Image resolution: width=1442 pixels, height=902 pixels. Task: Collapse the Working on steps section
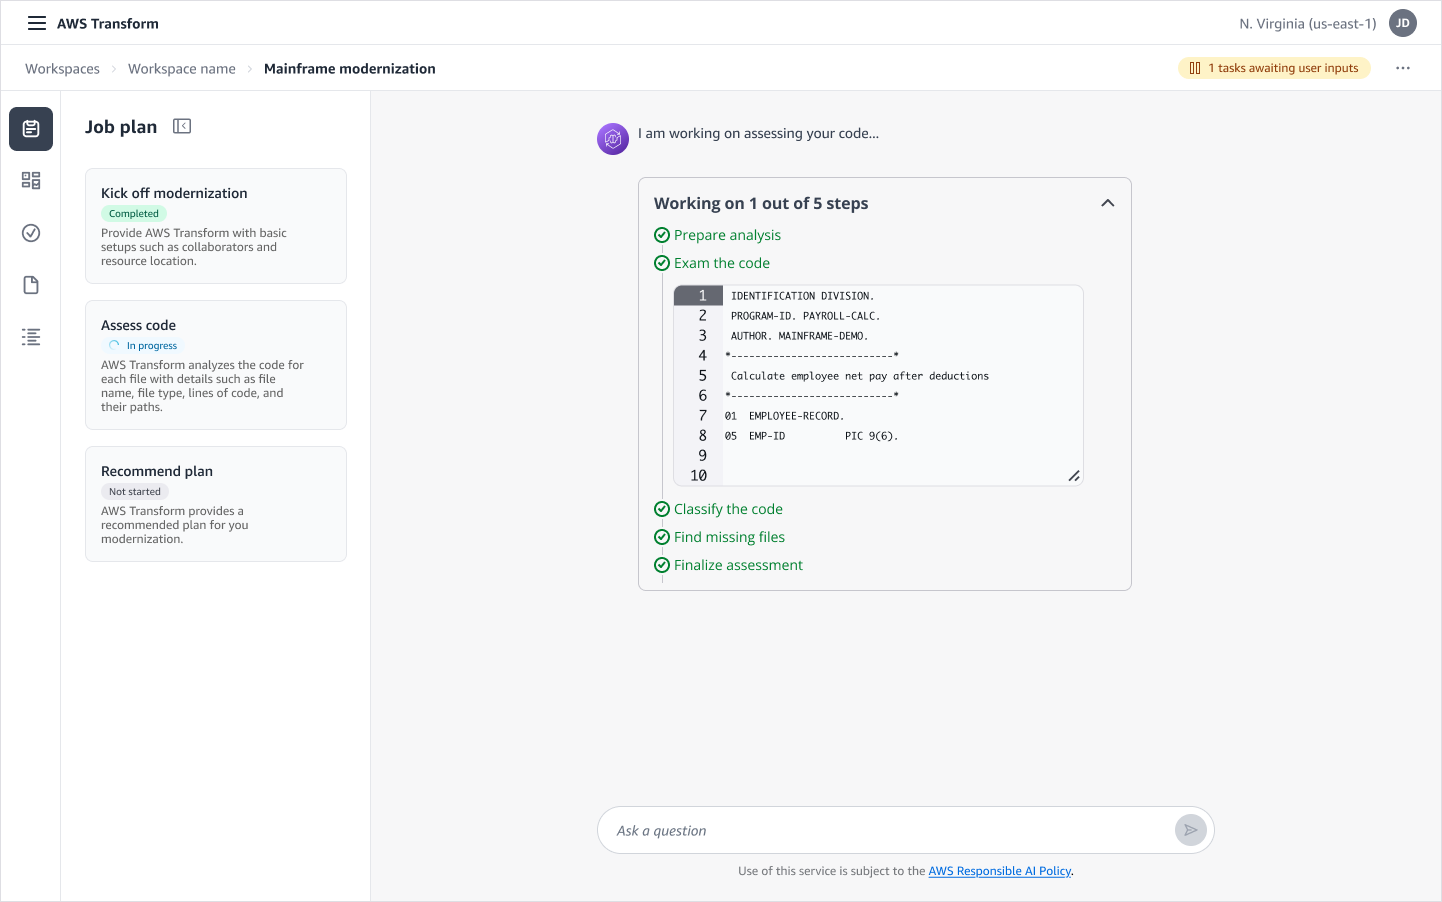1107,203
